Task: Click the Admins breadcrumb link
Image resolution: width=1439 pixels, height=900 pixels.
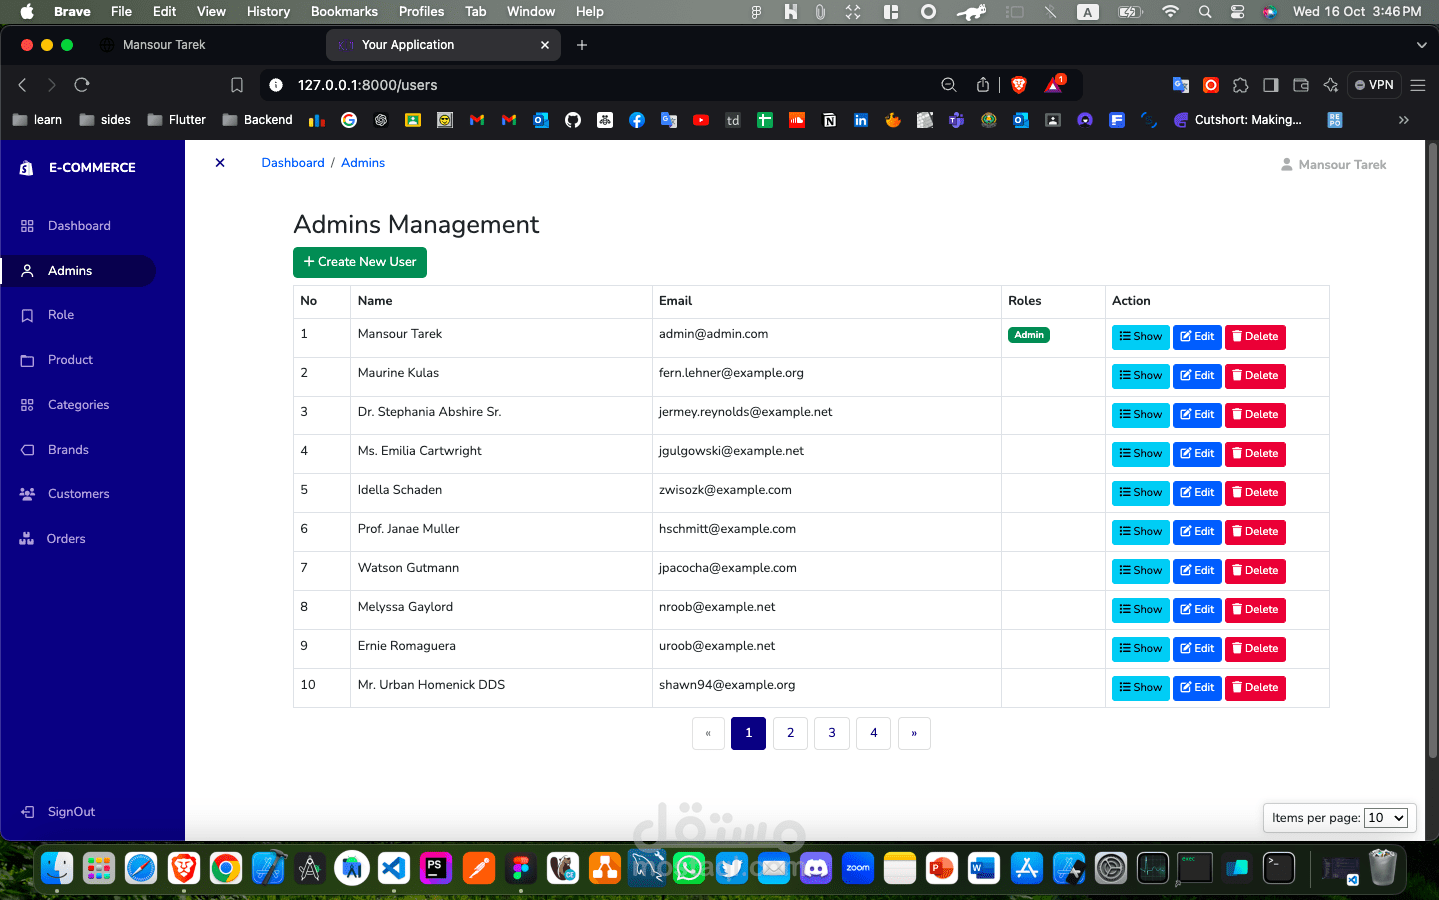Action: click(363, 163)
